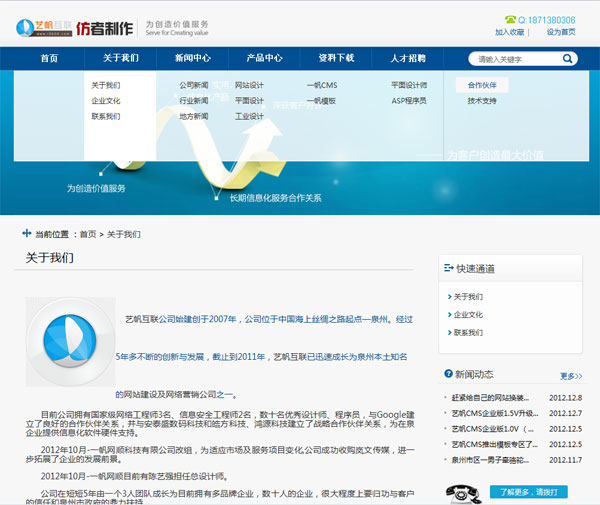
Task: Open the 关于我们 navigation menu
Action: pyautogui.click(x=120, y=59)
